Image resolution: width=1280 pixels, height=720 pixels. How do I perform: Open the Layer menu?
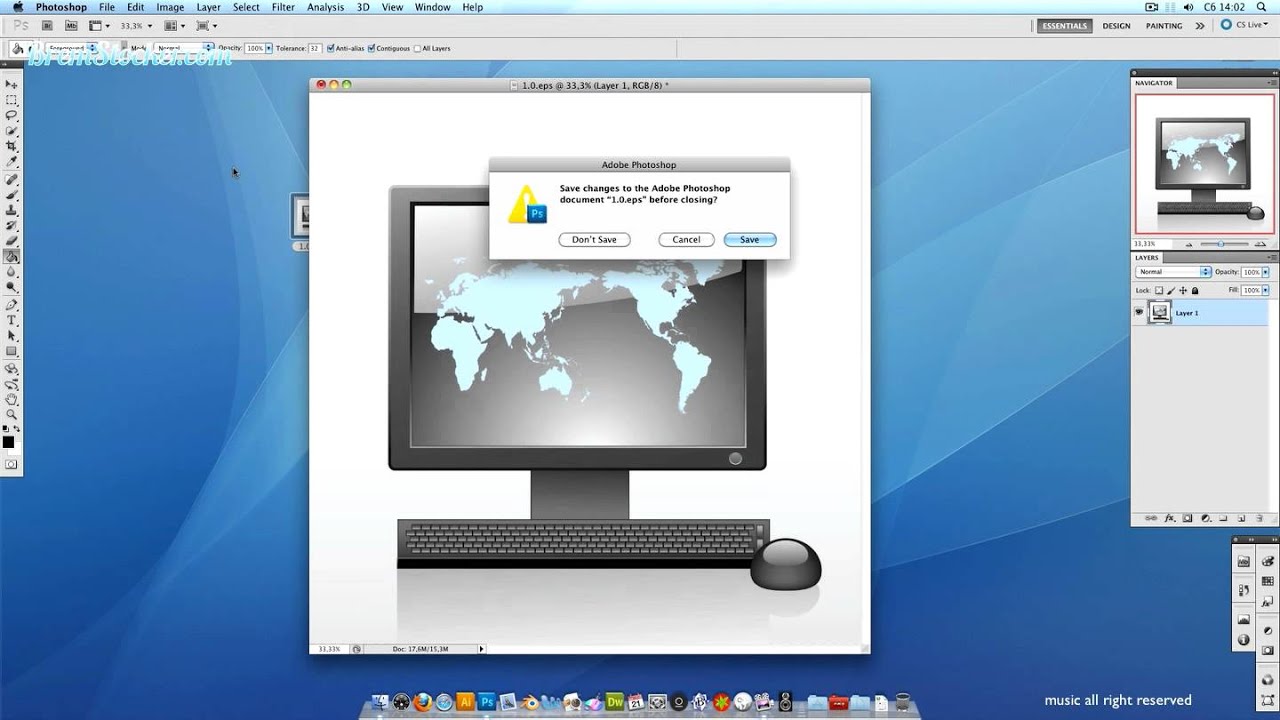(208, 7)
